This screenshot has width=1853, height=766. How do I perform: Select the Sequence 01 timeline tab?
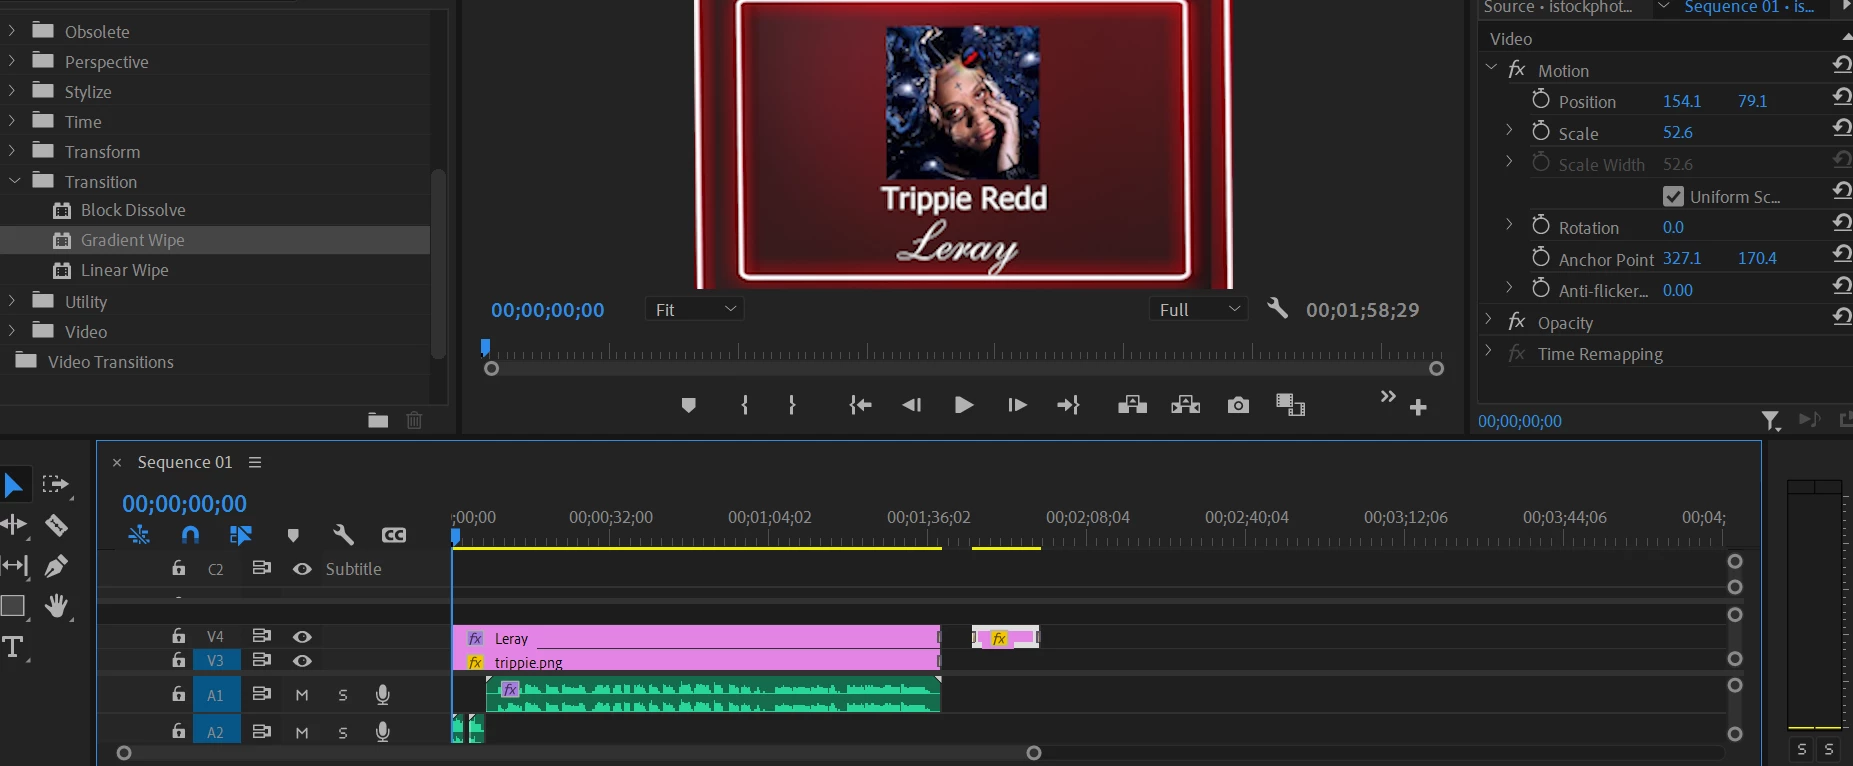(x=185, y=462)
